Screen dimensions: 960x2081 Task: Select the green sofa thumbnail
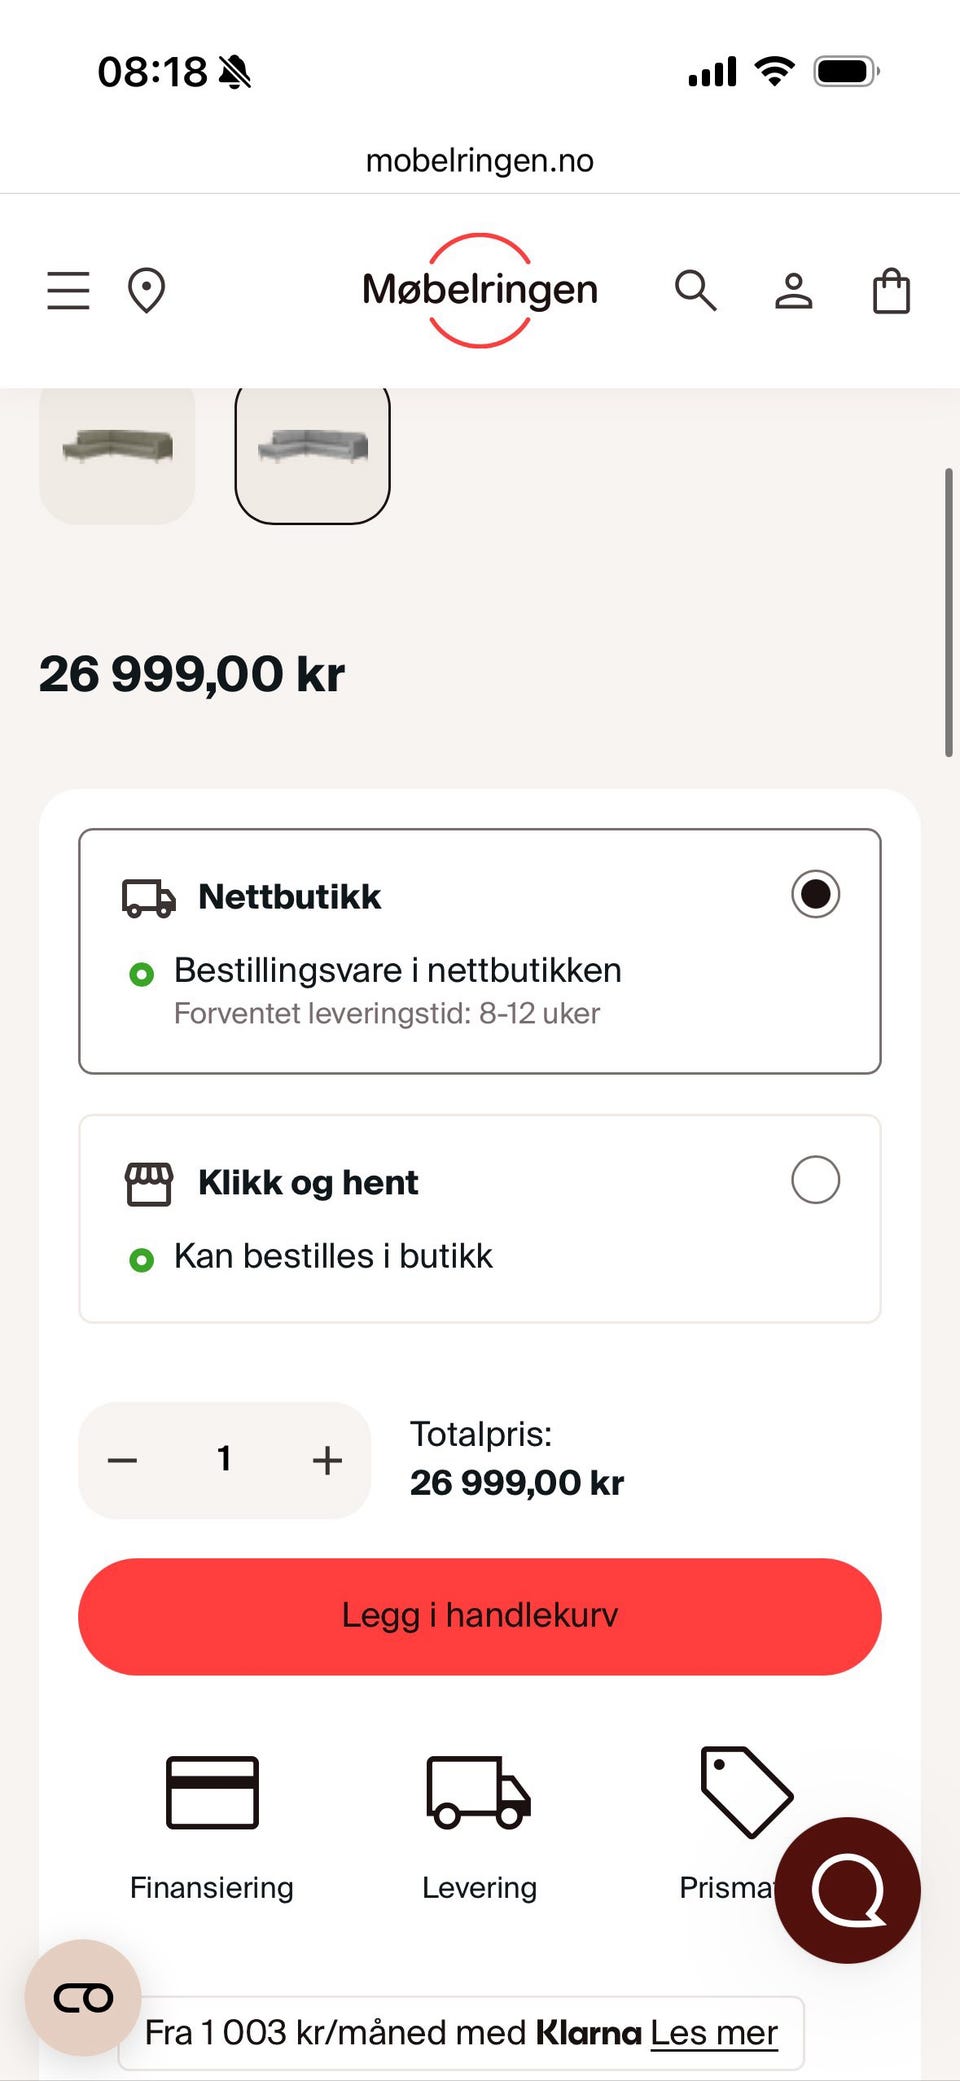tap(117, 453)
